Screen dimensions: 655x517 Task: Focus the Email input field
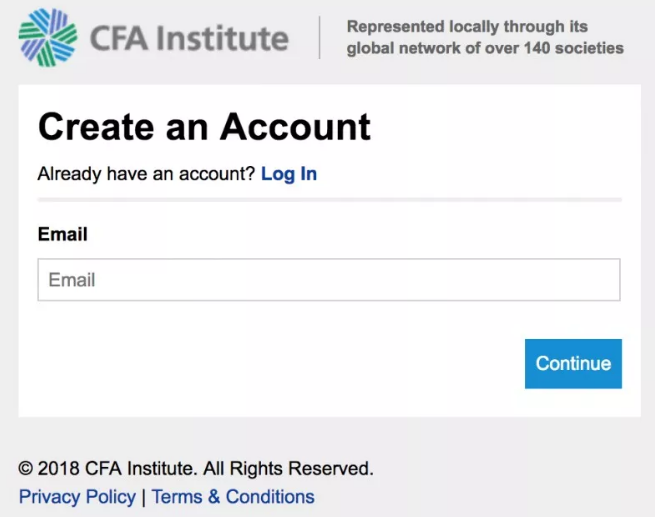[328, 280]
